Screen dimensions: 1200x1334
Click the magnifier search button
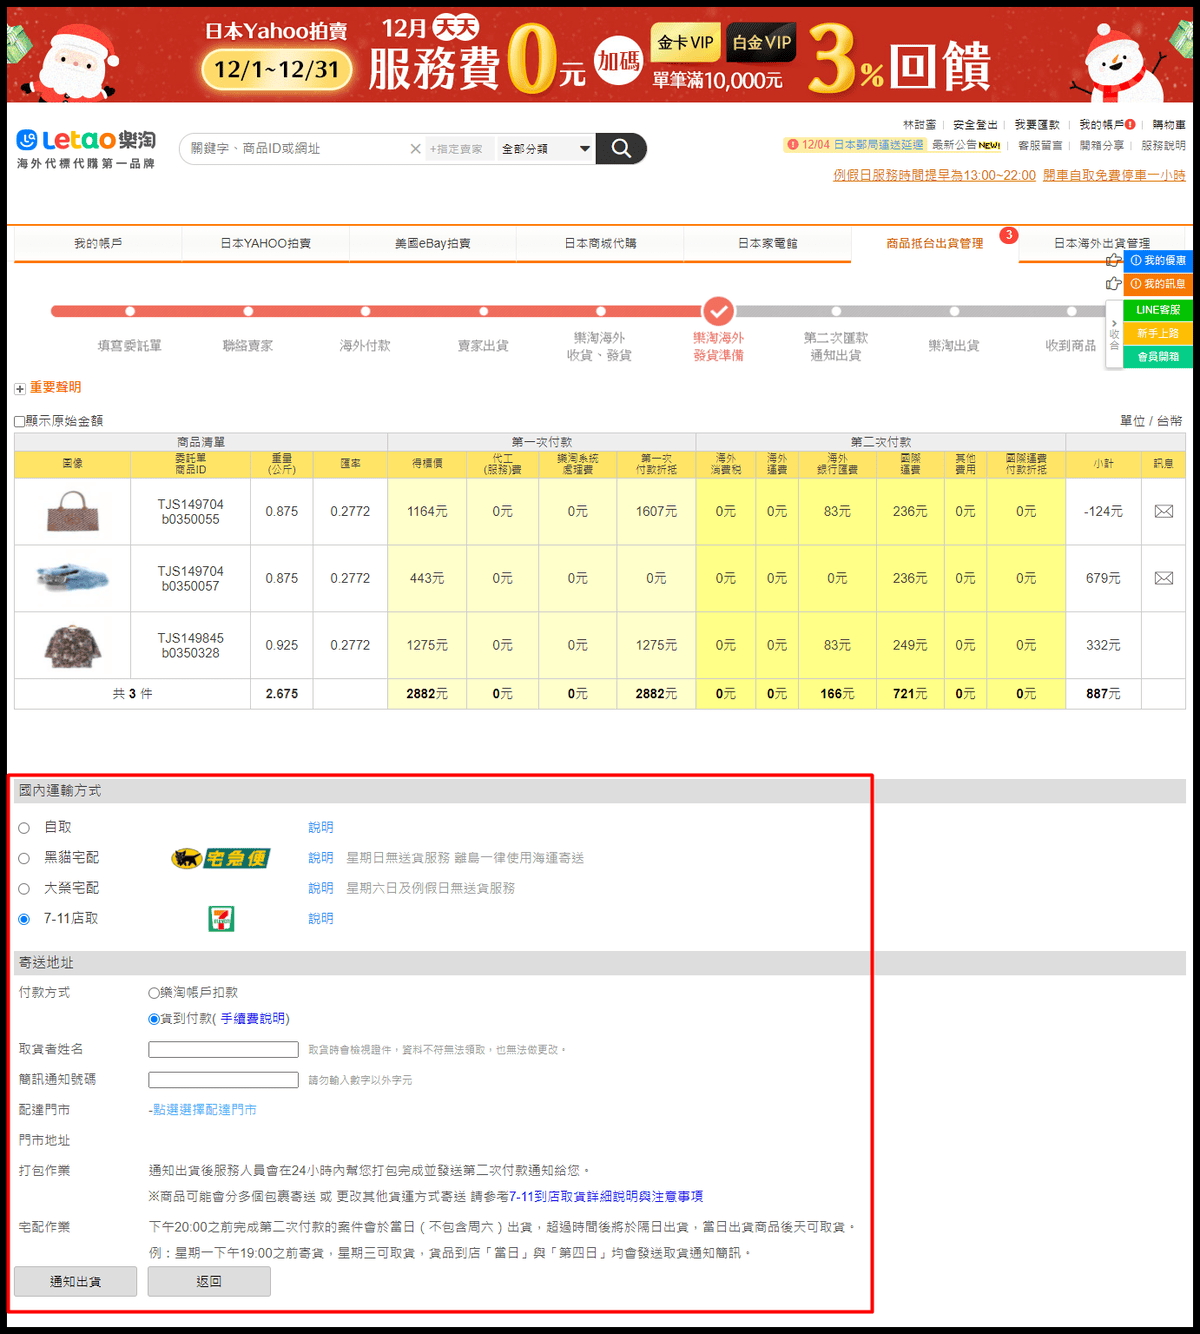[621, 149]
